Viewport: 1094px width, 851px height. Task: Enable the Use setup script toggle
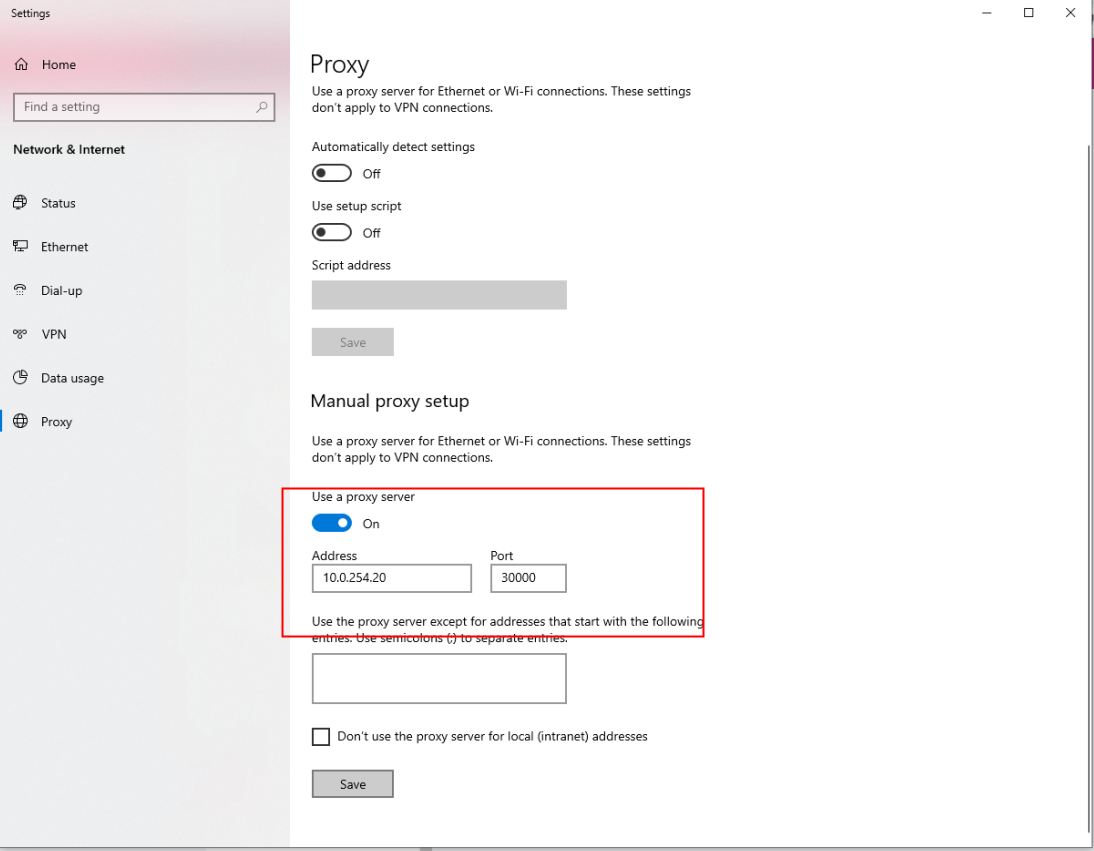coord(332,233)
